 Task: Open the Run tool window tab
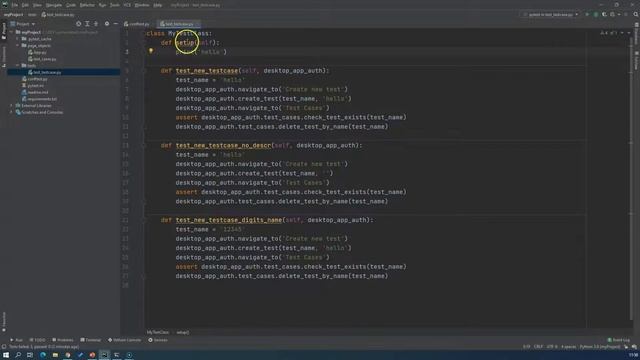point(16,340)
